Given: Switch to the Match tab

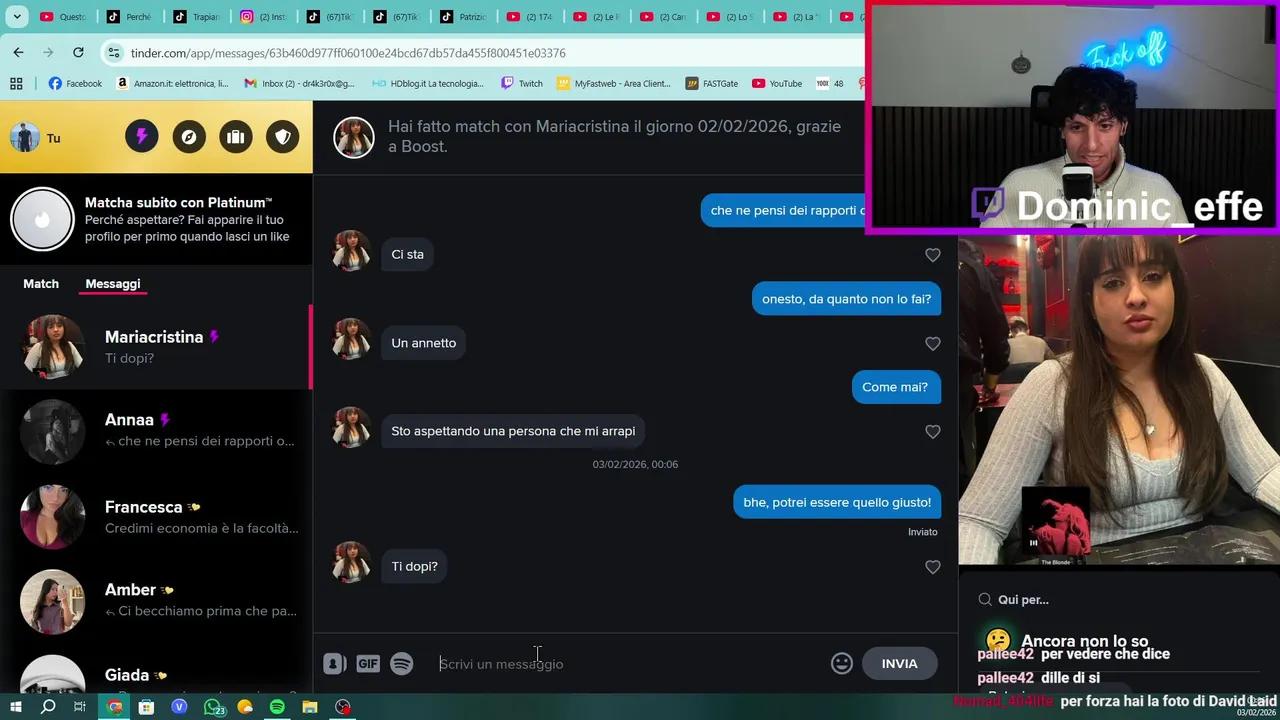Looking at the screenshot, I should pos(41,284).
